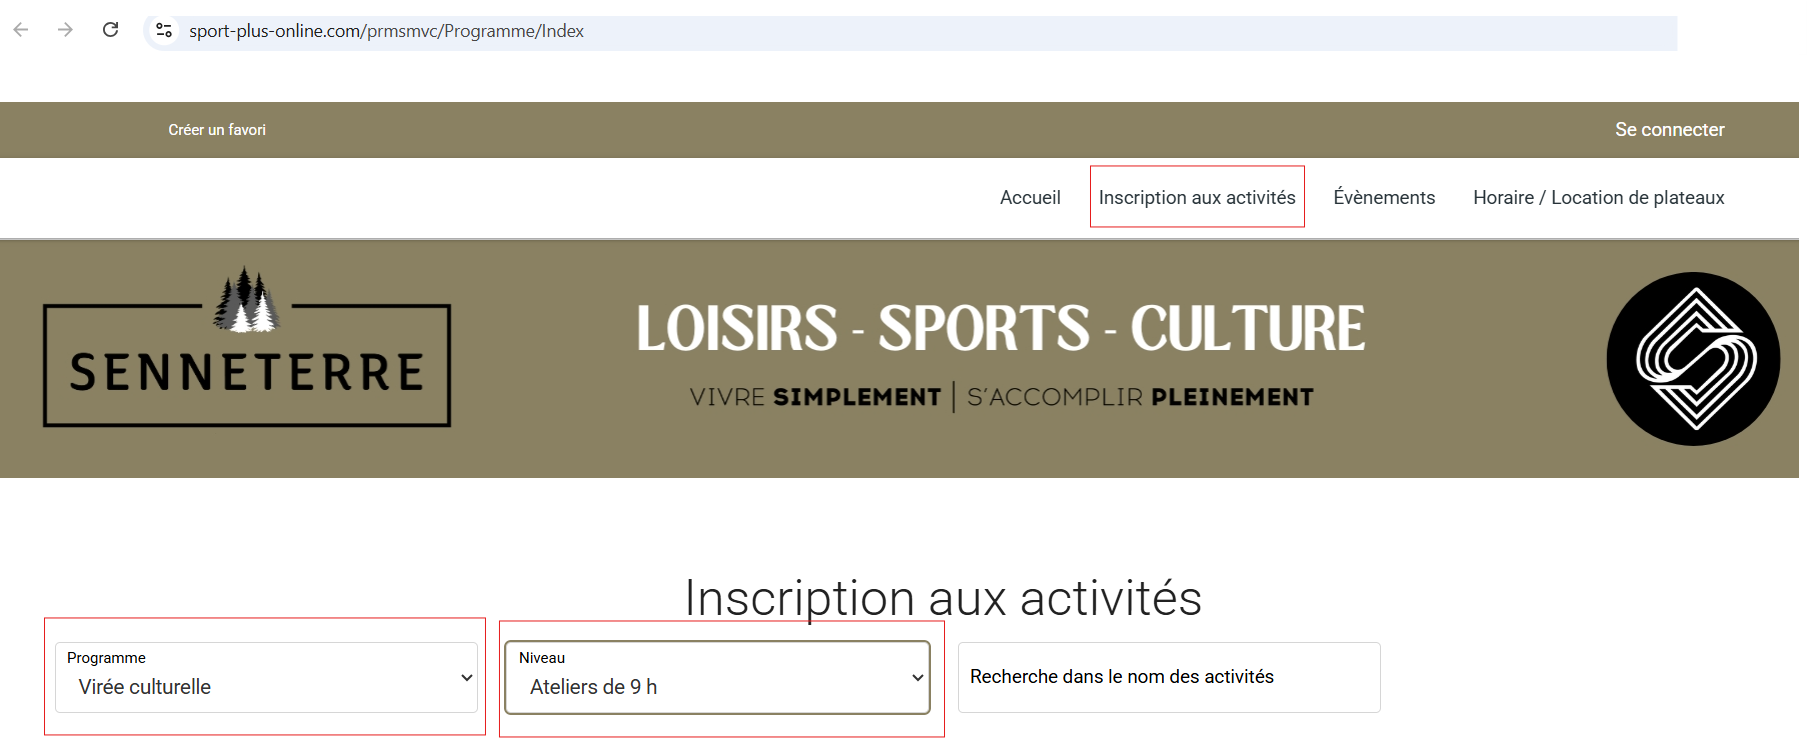
Task: Click the black circular emblem logo
Action: point(1693,359)
